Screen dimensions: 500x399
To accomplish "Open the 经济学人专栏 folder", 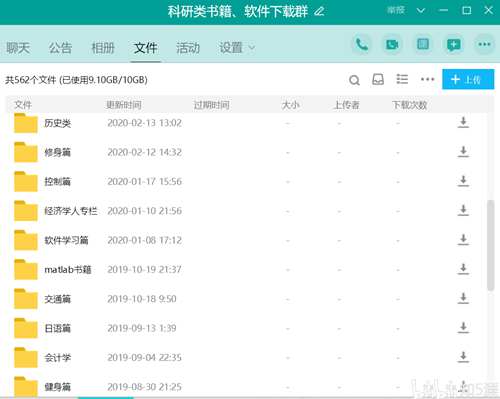I will 71,211.
